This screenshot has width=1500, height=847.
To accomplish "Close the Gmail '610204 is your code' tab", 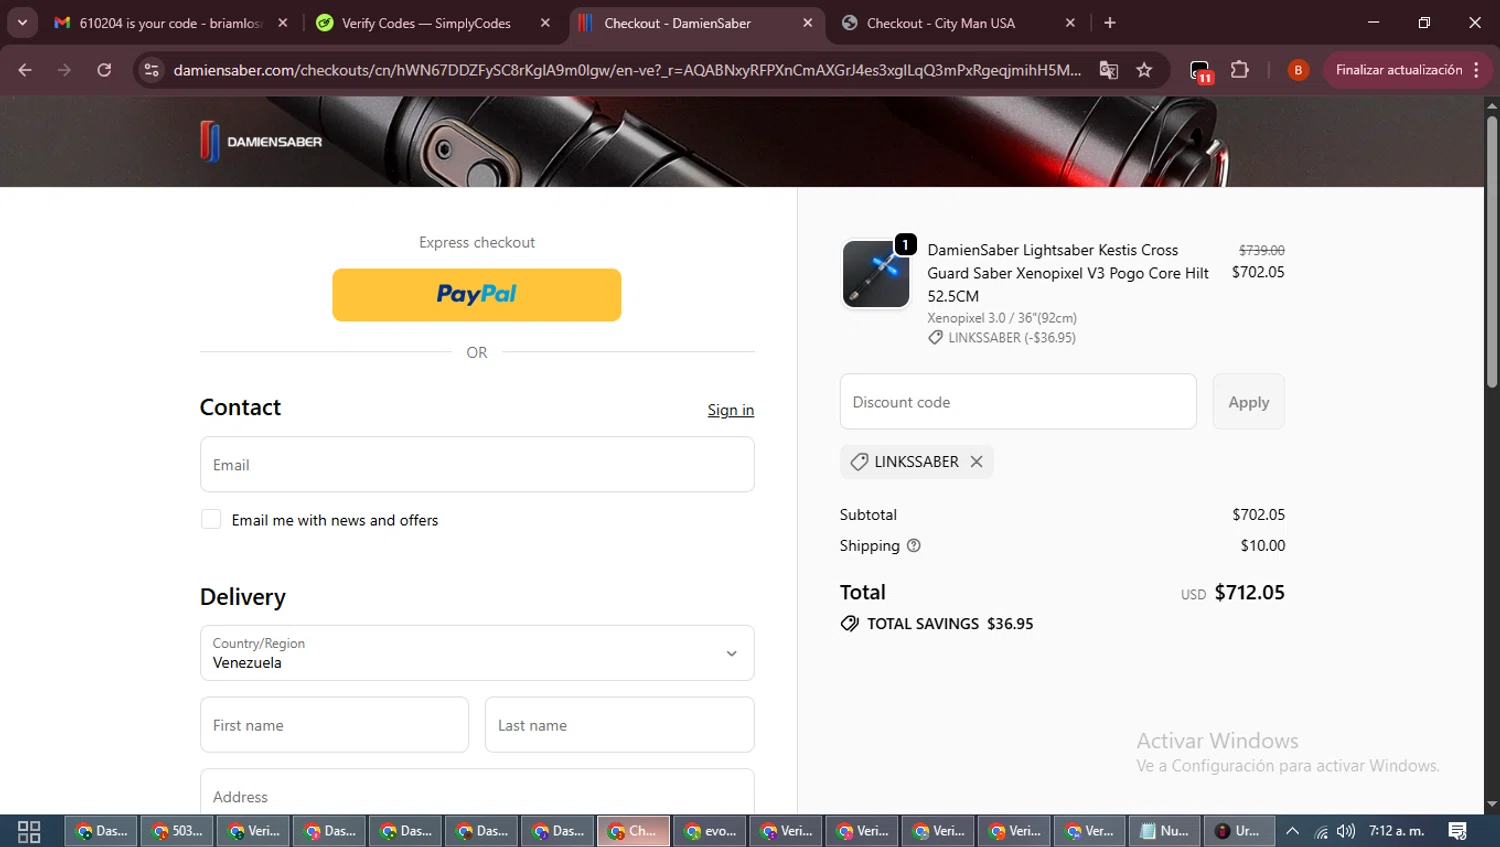I will click(x=283, y=22).
